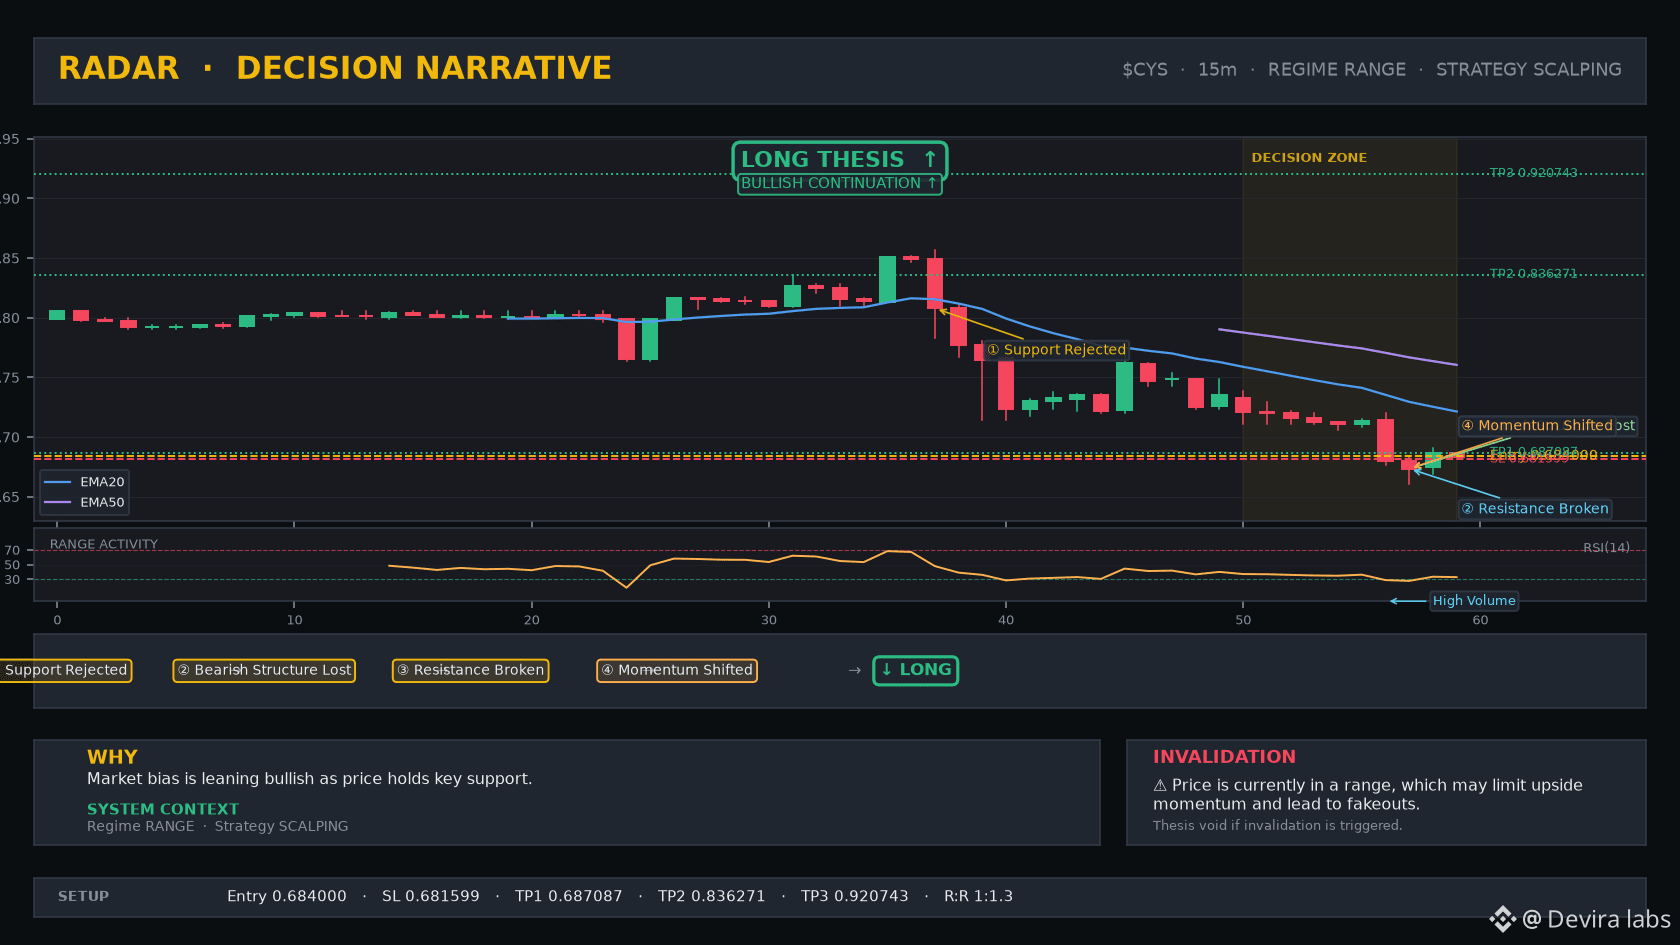The width and height of the screenshot is (1680, 945).
Task: Click the Support Rejected chart annotation
Action: [1057, 349]
